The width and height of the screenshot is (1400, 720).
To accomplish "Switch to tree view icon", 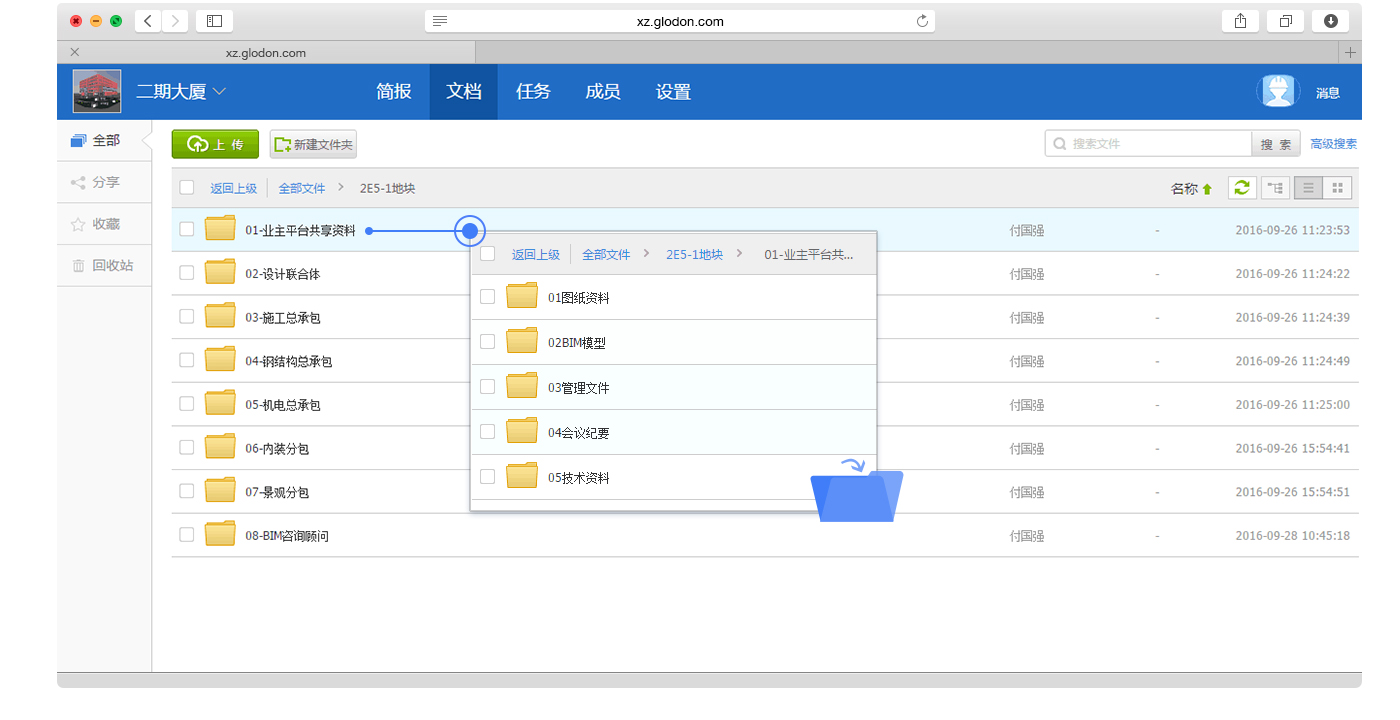I will (x=1275, y=188).
